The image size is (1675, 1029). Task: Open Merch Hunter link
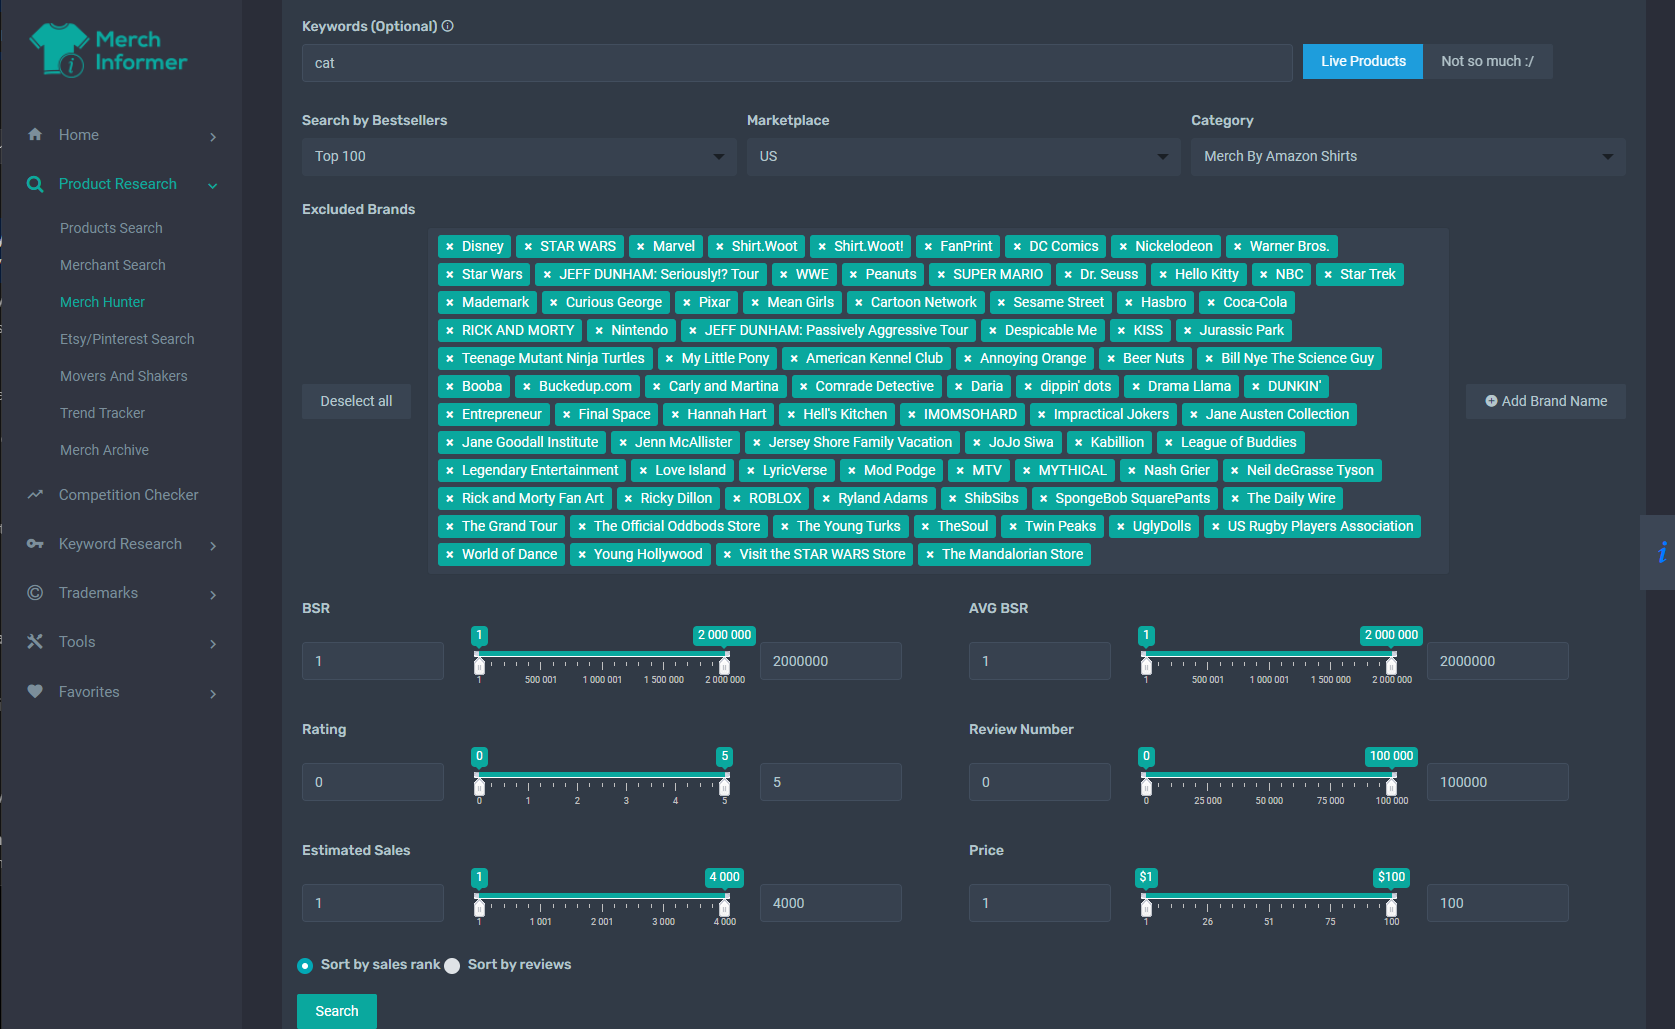(102, 302)
